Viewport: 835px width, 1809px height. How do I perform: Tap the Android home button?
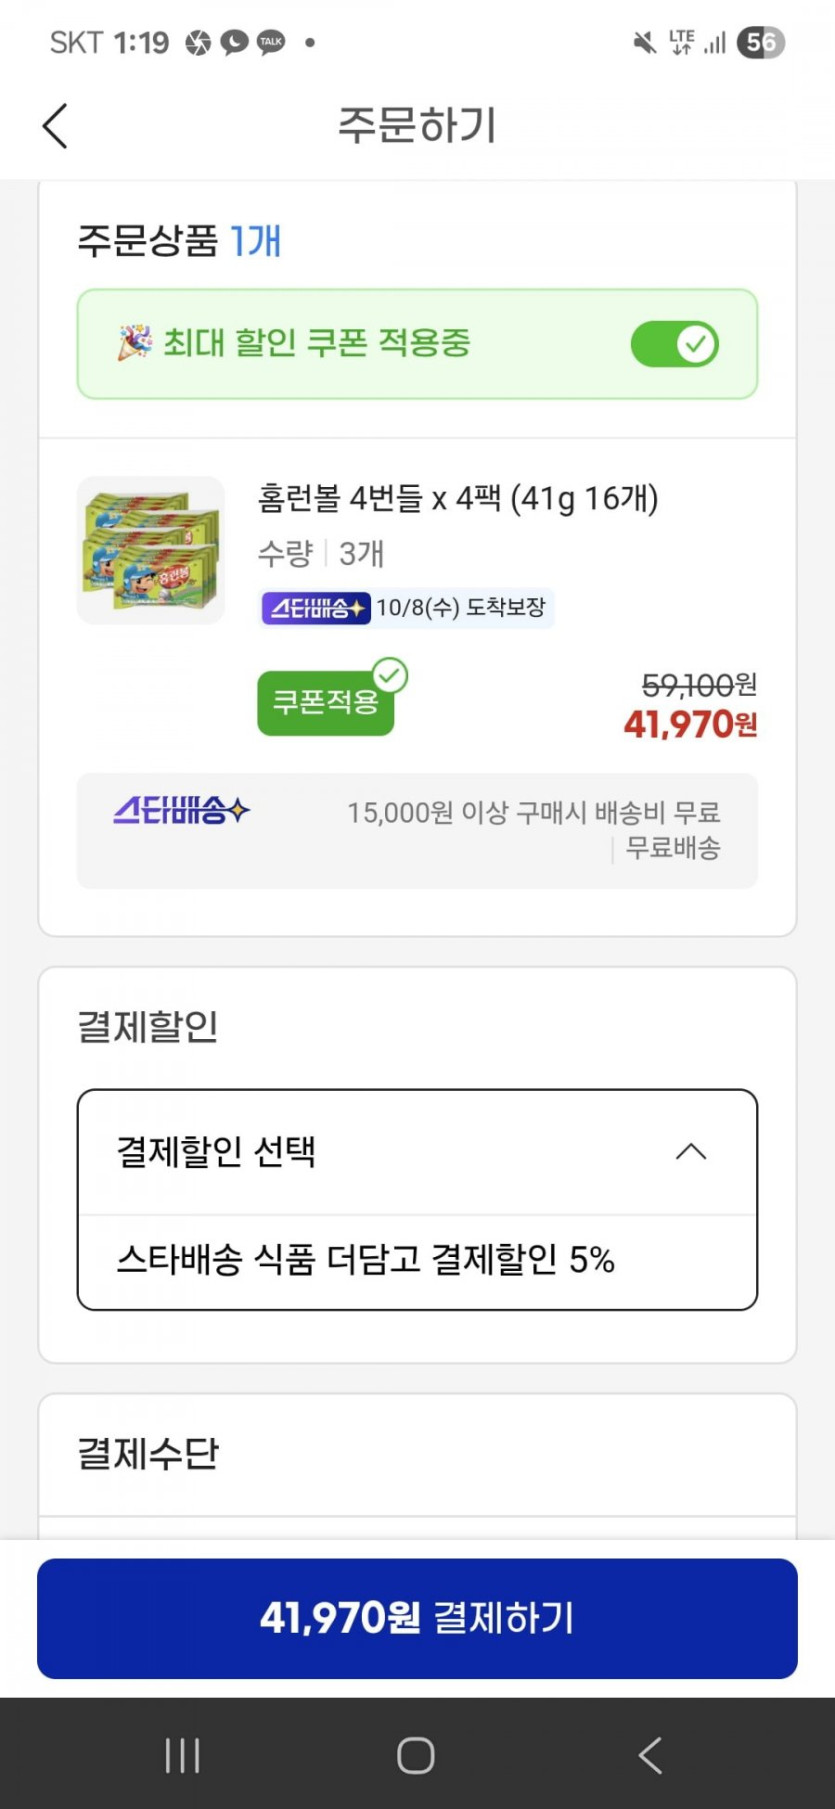coord(416,1755)
